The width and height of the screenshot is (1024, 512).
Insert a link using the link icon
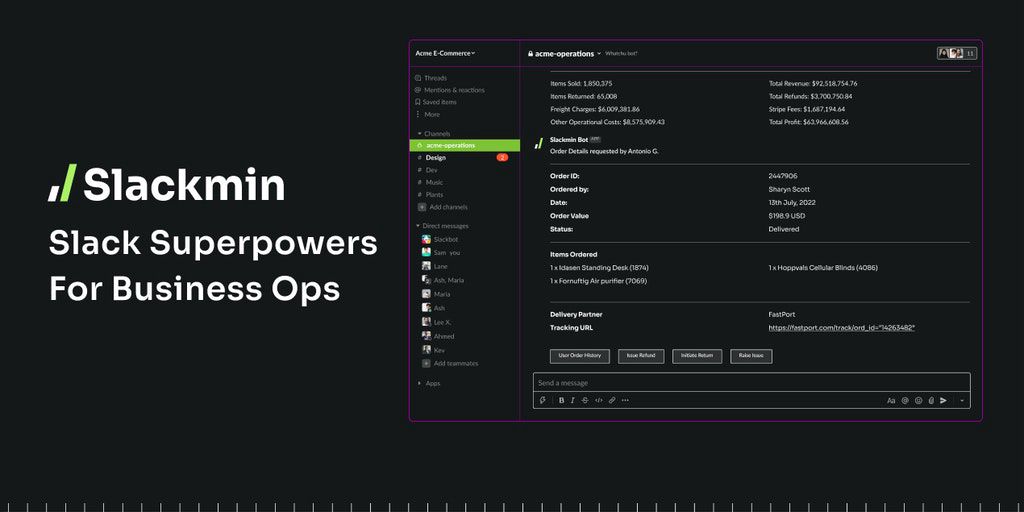612,400
